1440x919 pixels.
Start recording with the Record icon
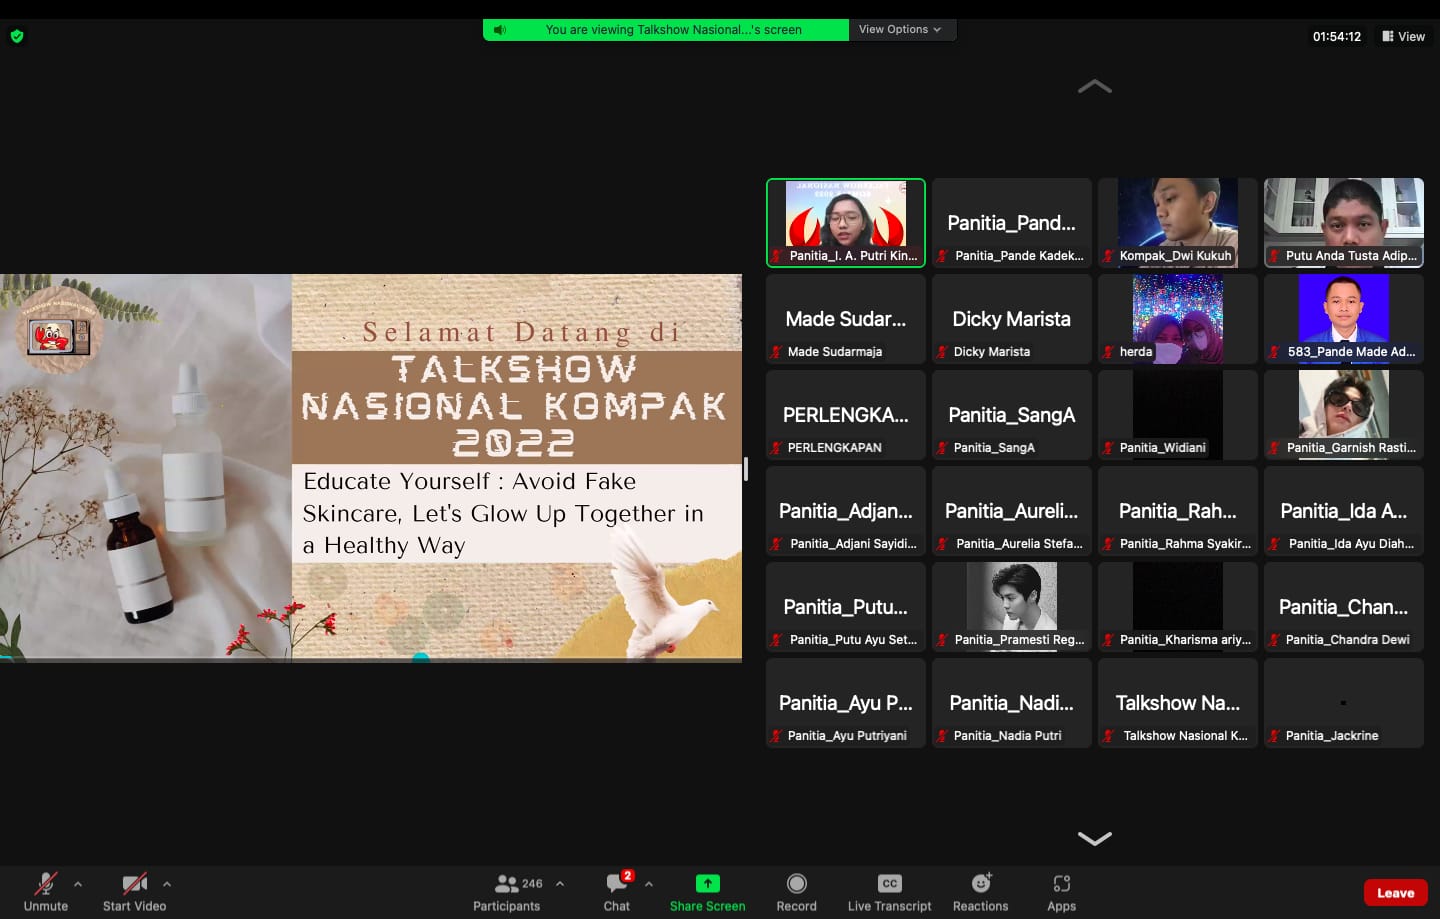pos(796,884)
